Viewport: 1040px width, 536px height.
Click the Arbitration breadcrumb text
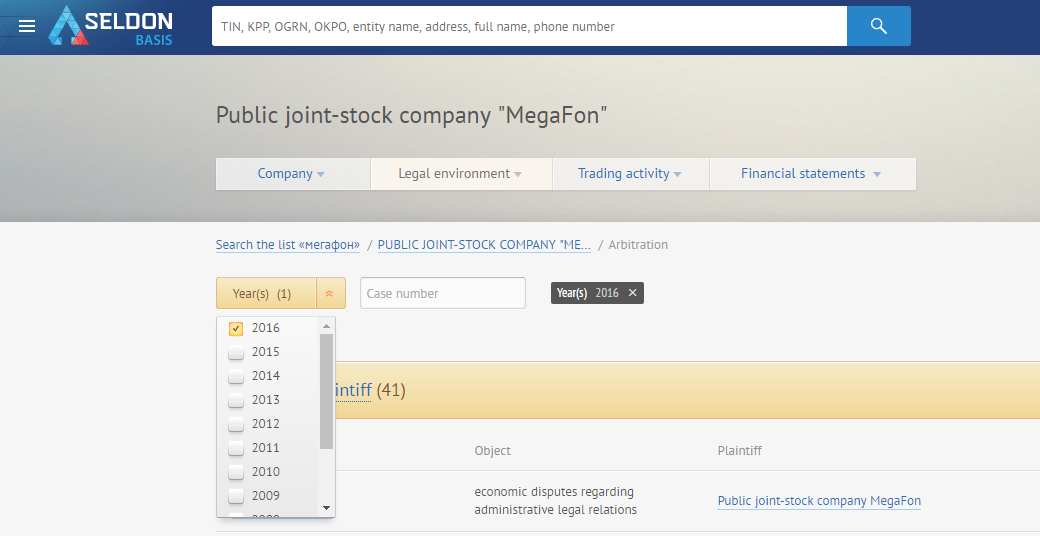(x=638, y=245)
